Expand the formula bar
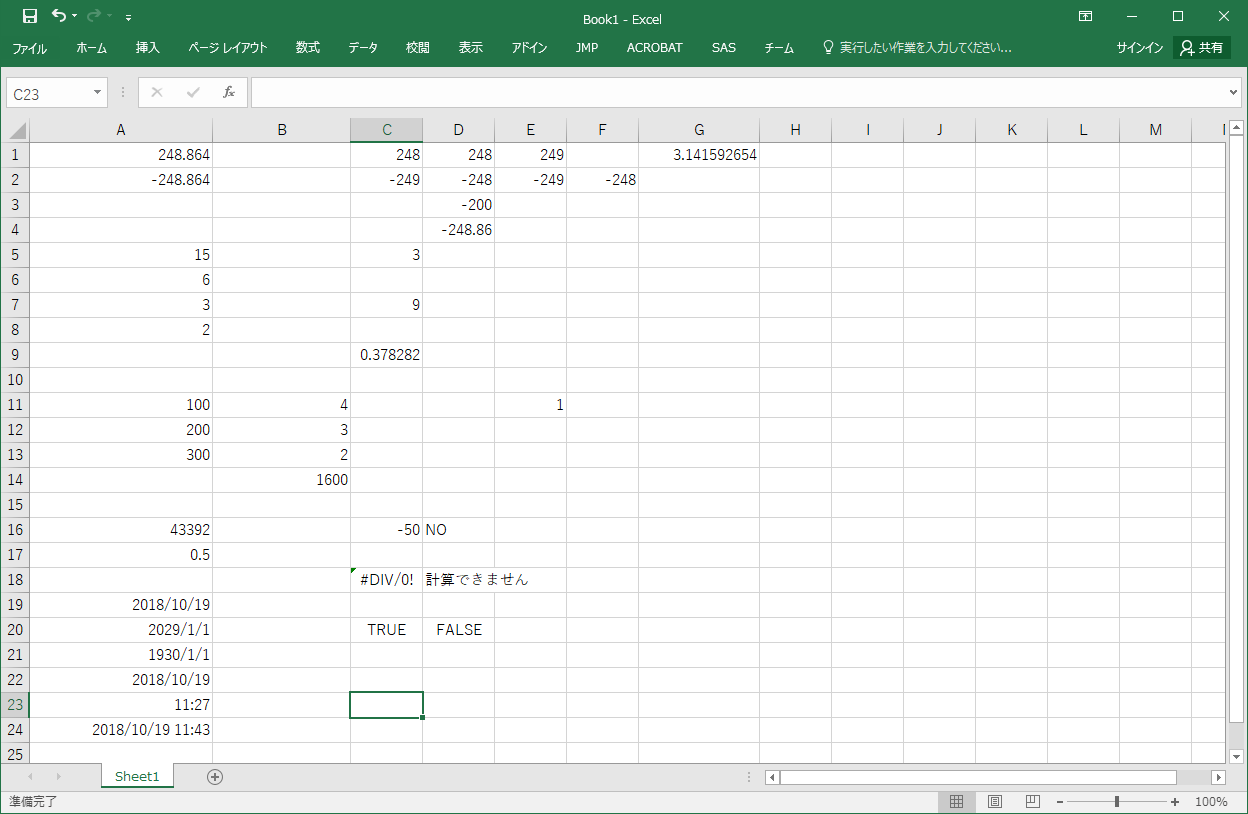 click(1232, 93)
